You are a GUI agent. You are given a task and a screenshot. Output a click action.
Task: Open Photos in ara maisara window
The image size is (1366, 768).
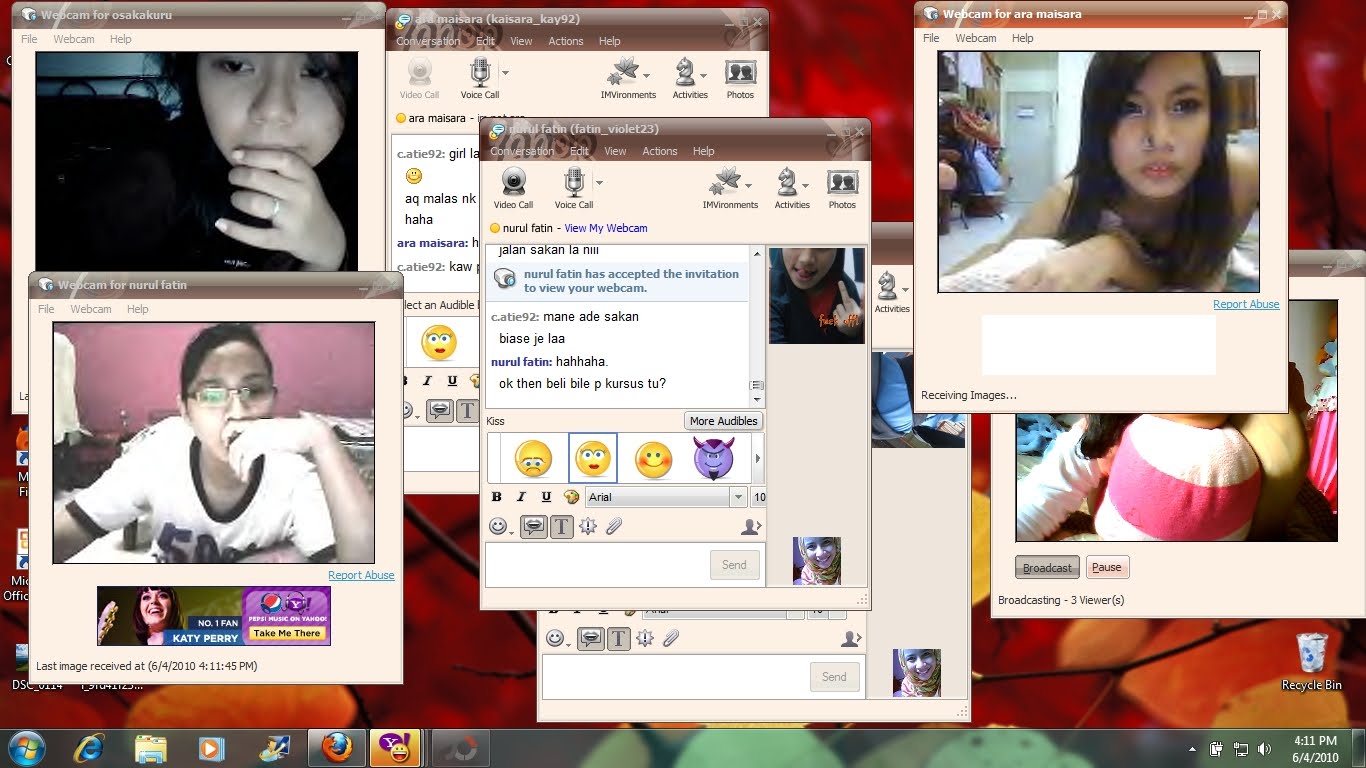click(x=740, y=78)
